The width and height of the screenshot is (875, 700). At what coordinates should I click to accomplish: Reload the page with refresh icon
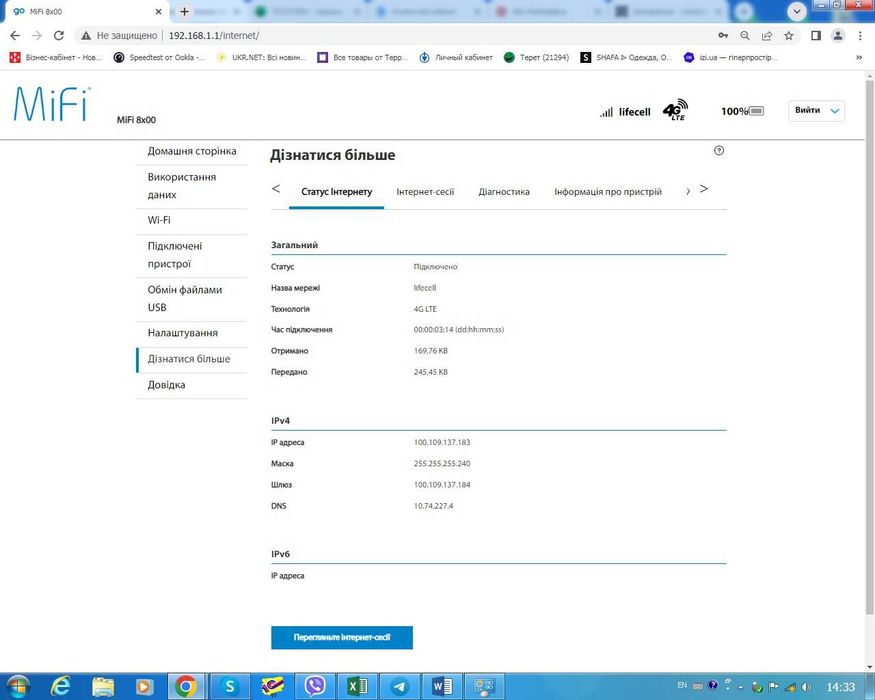point(59,35)
